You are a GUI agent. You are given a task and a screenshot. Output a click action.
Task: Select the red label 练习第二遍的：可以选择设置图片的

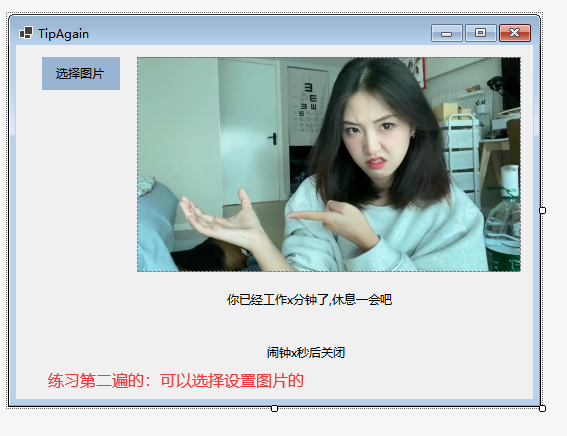click(176, 381)
